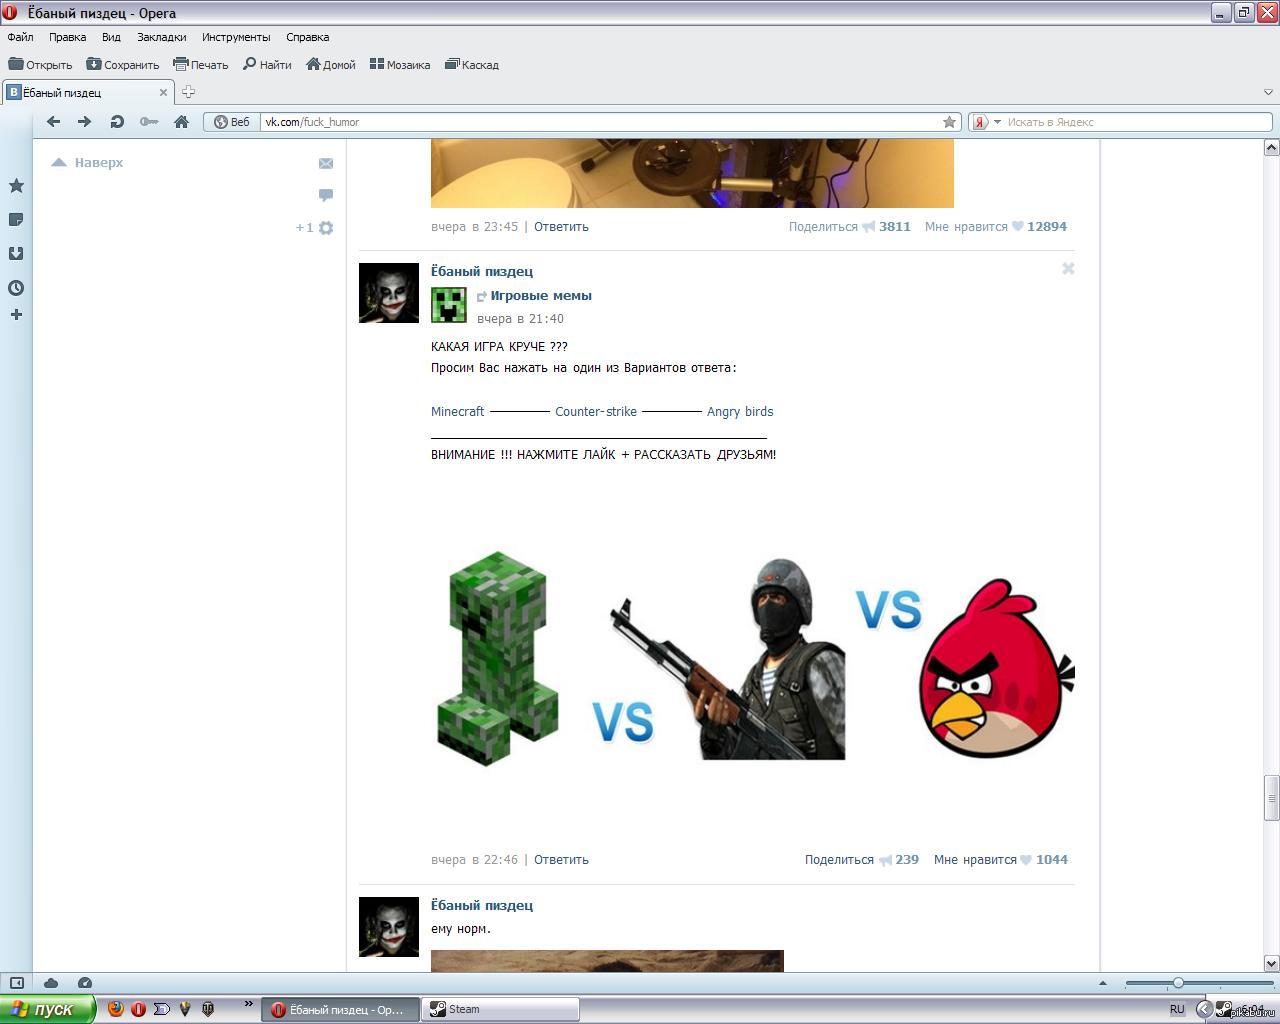This screenshot has width=1280, height=1024.
Task: Open the closed tabs dropdown arrow
Action: pyautogui.click(x=1268, y=92)
